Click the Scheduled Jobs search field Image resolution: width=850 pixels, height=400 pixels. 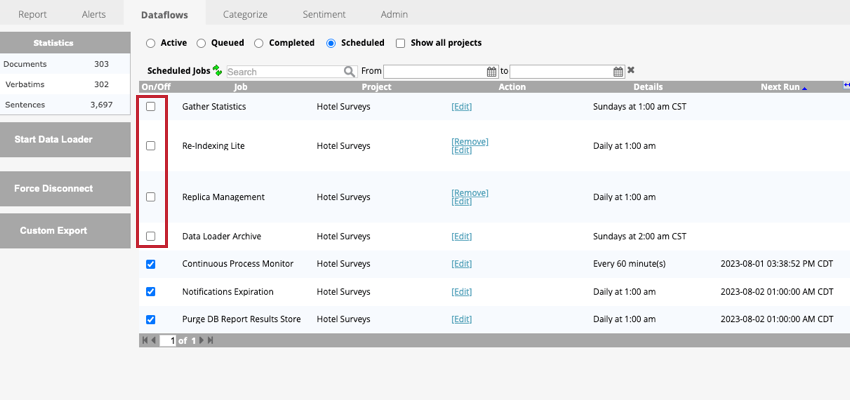(x=284, y=72)
